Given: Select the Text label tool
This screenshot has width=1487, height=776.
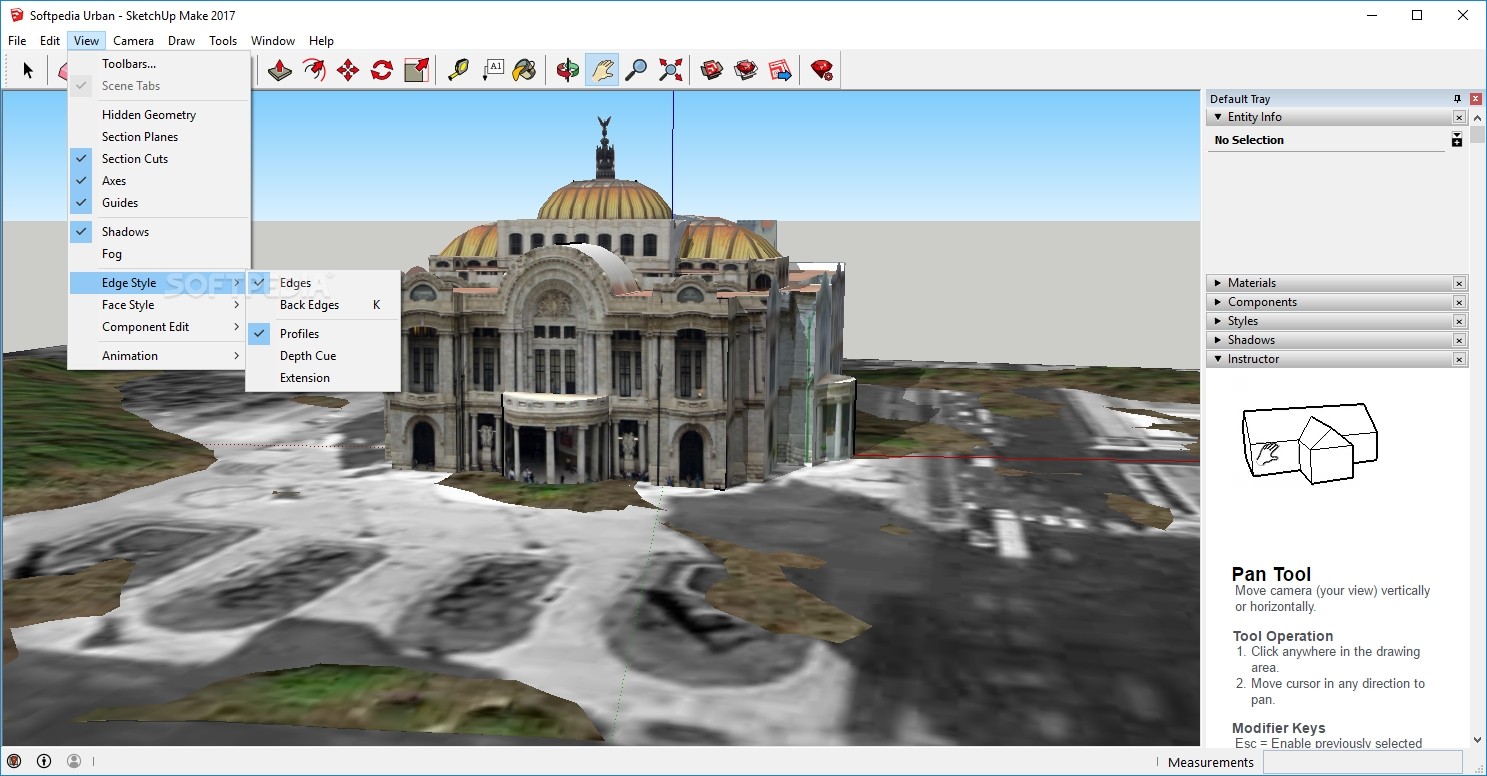Looking at the screenshot, I should click(492, 70).
